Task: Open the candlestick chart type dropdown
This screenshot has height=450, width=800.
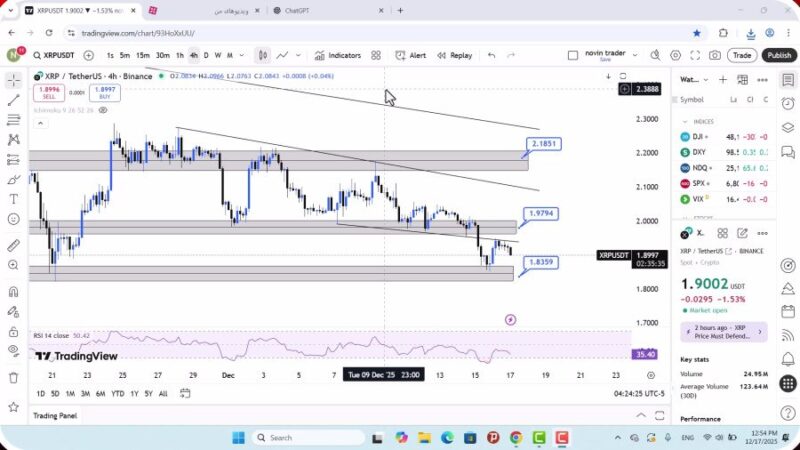Action: click(x=262, y=56)
